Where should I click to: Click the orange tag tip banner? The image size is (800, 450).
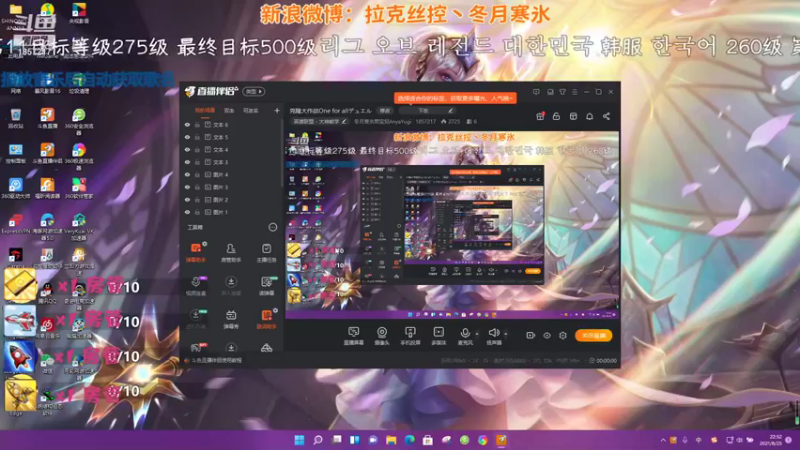click(x=455, y=98)
